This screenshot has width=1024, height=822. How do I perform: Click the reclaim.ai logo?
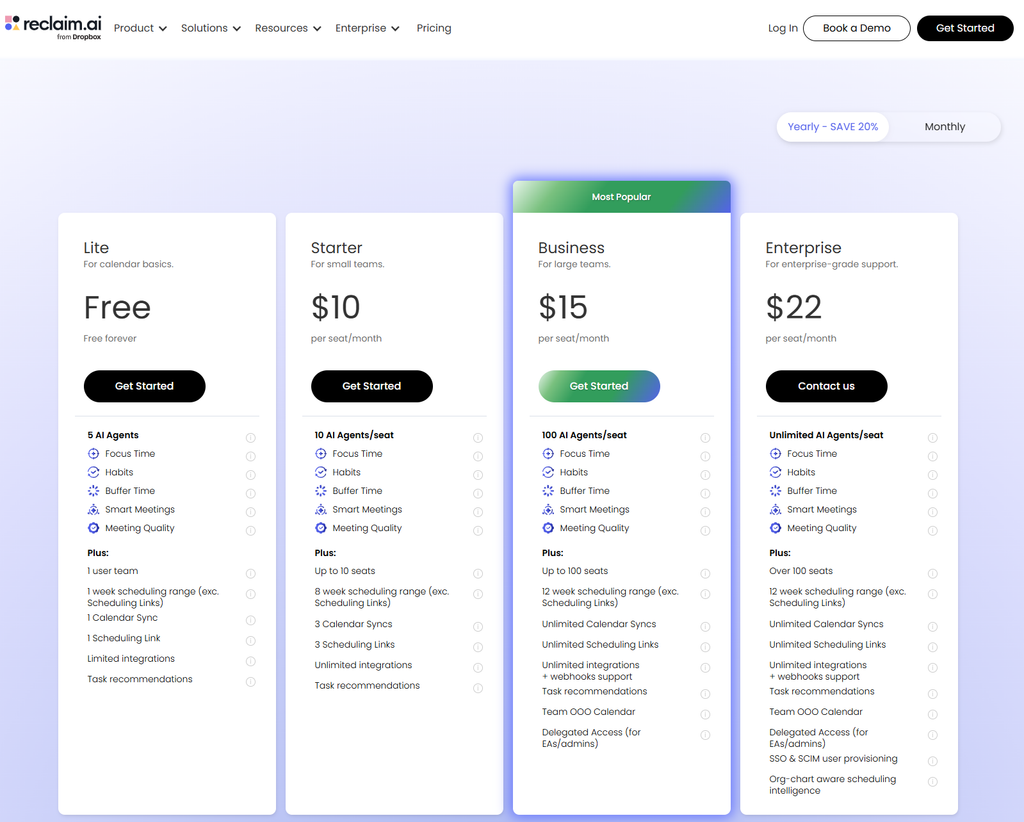54,27
